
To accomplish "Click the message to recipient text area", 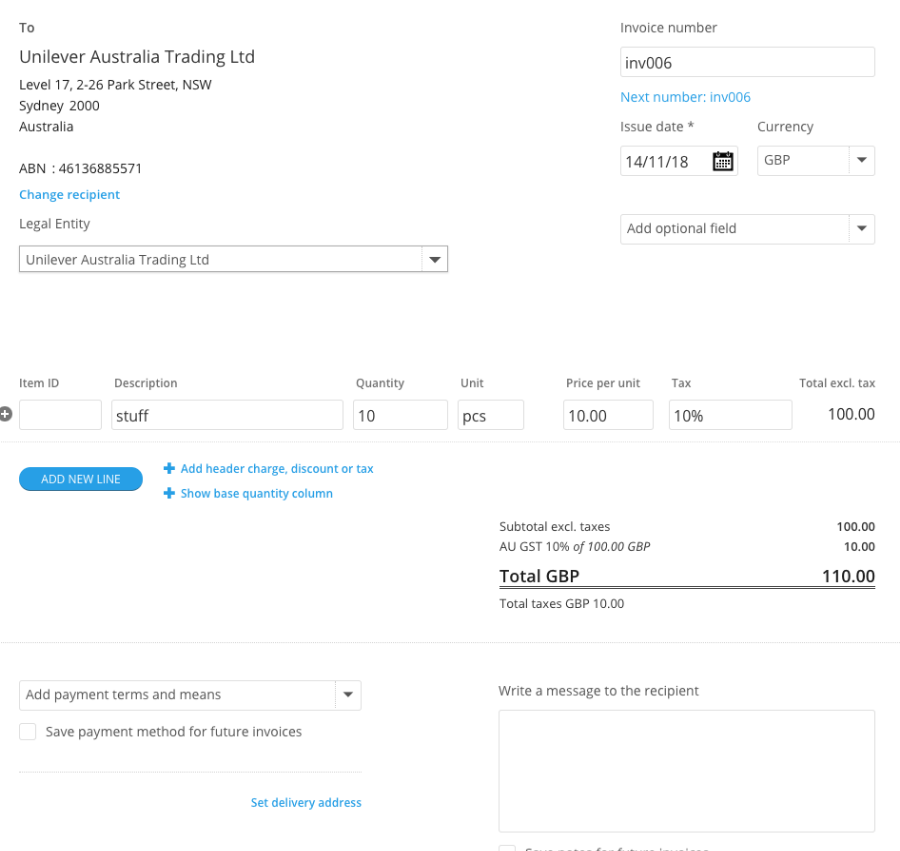I will coord(686,770).
